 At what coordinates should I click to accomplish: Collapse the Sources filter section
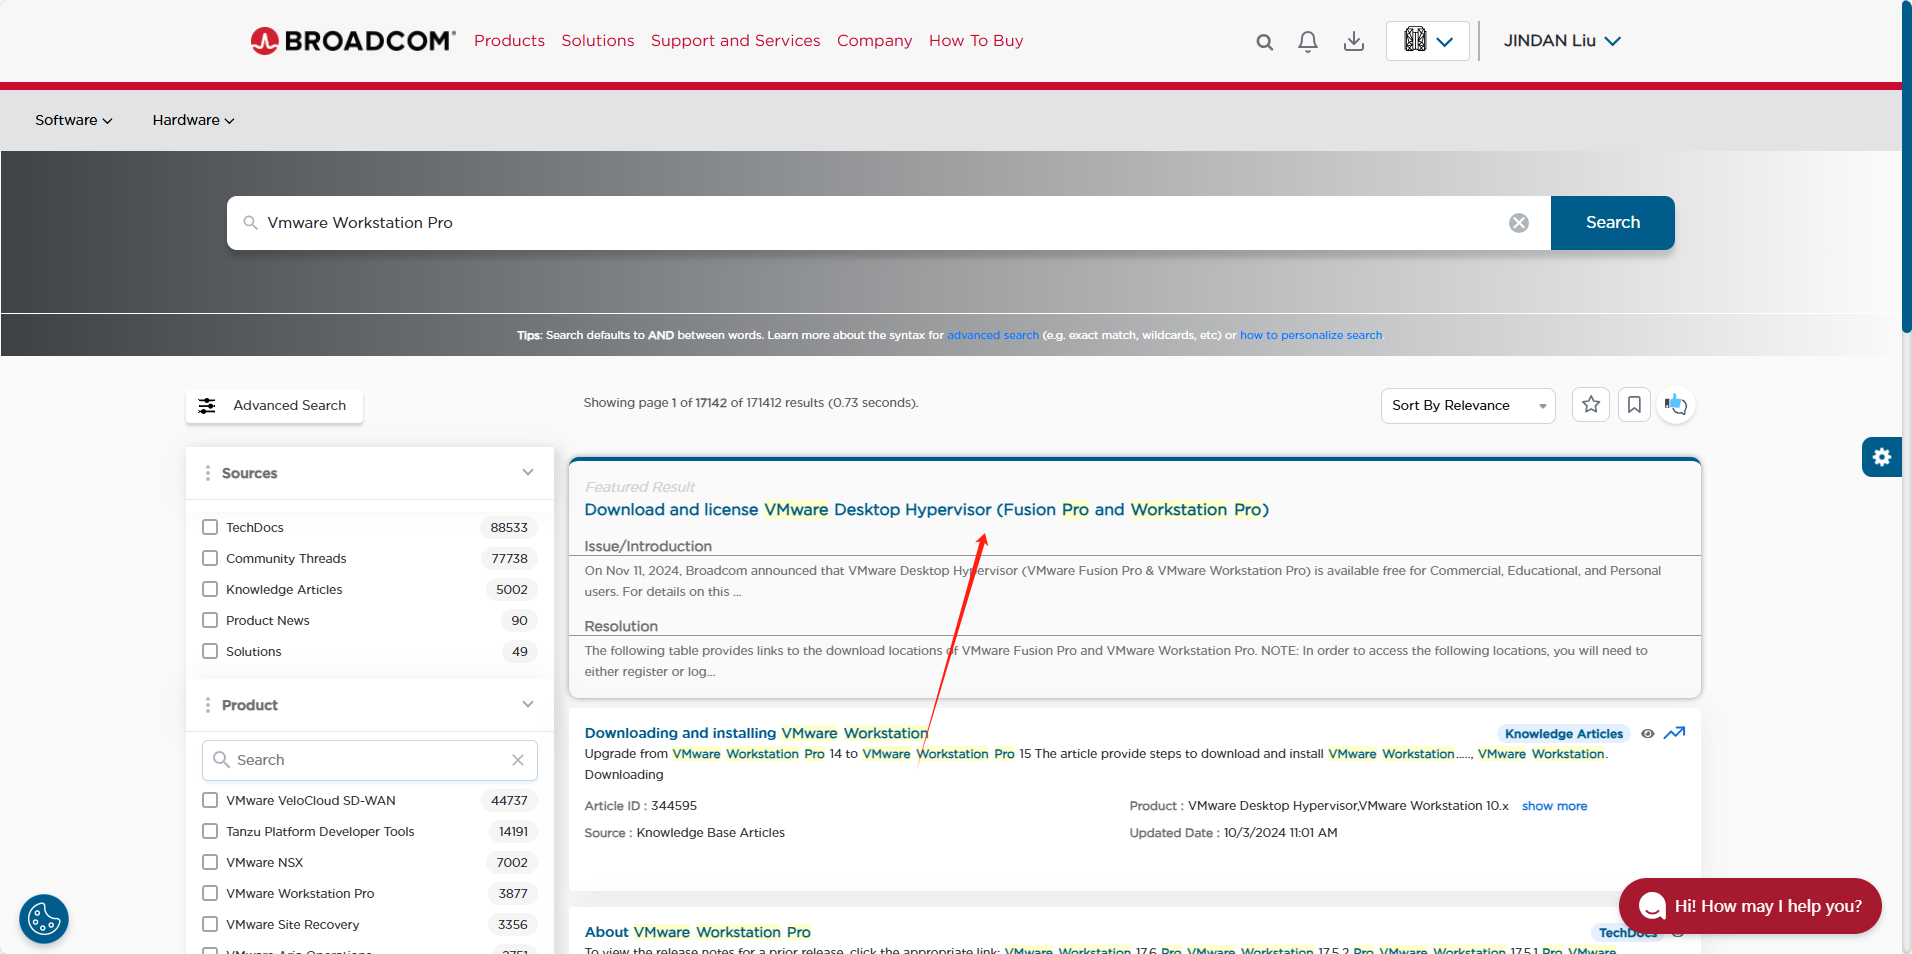(528, 472)
